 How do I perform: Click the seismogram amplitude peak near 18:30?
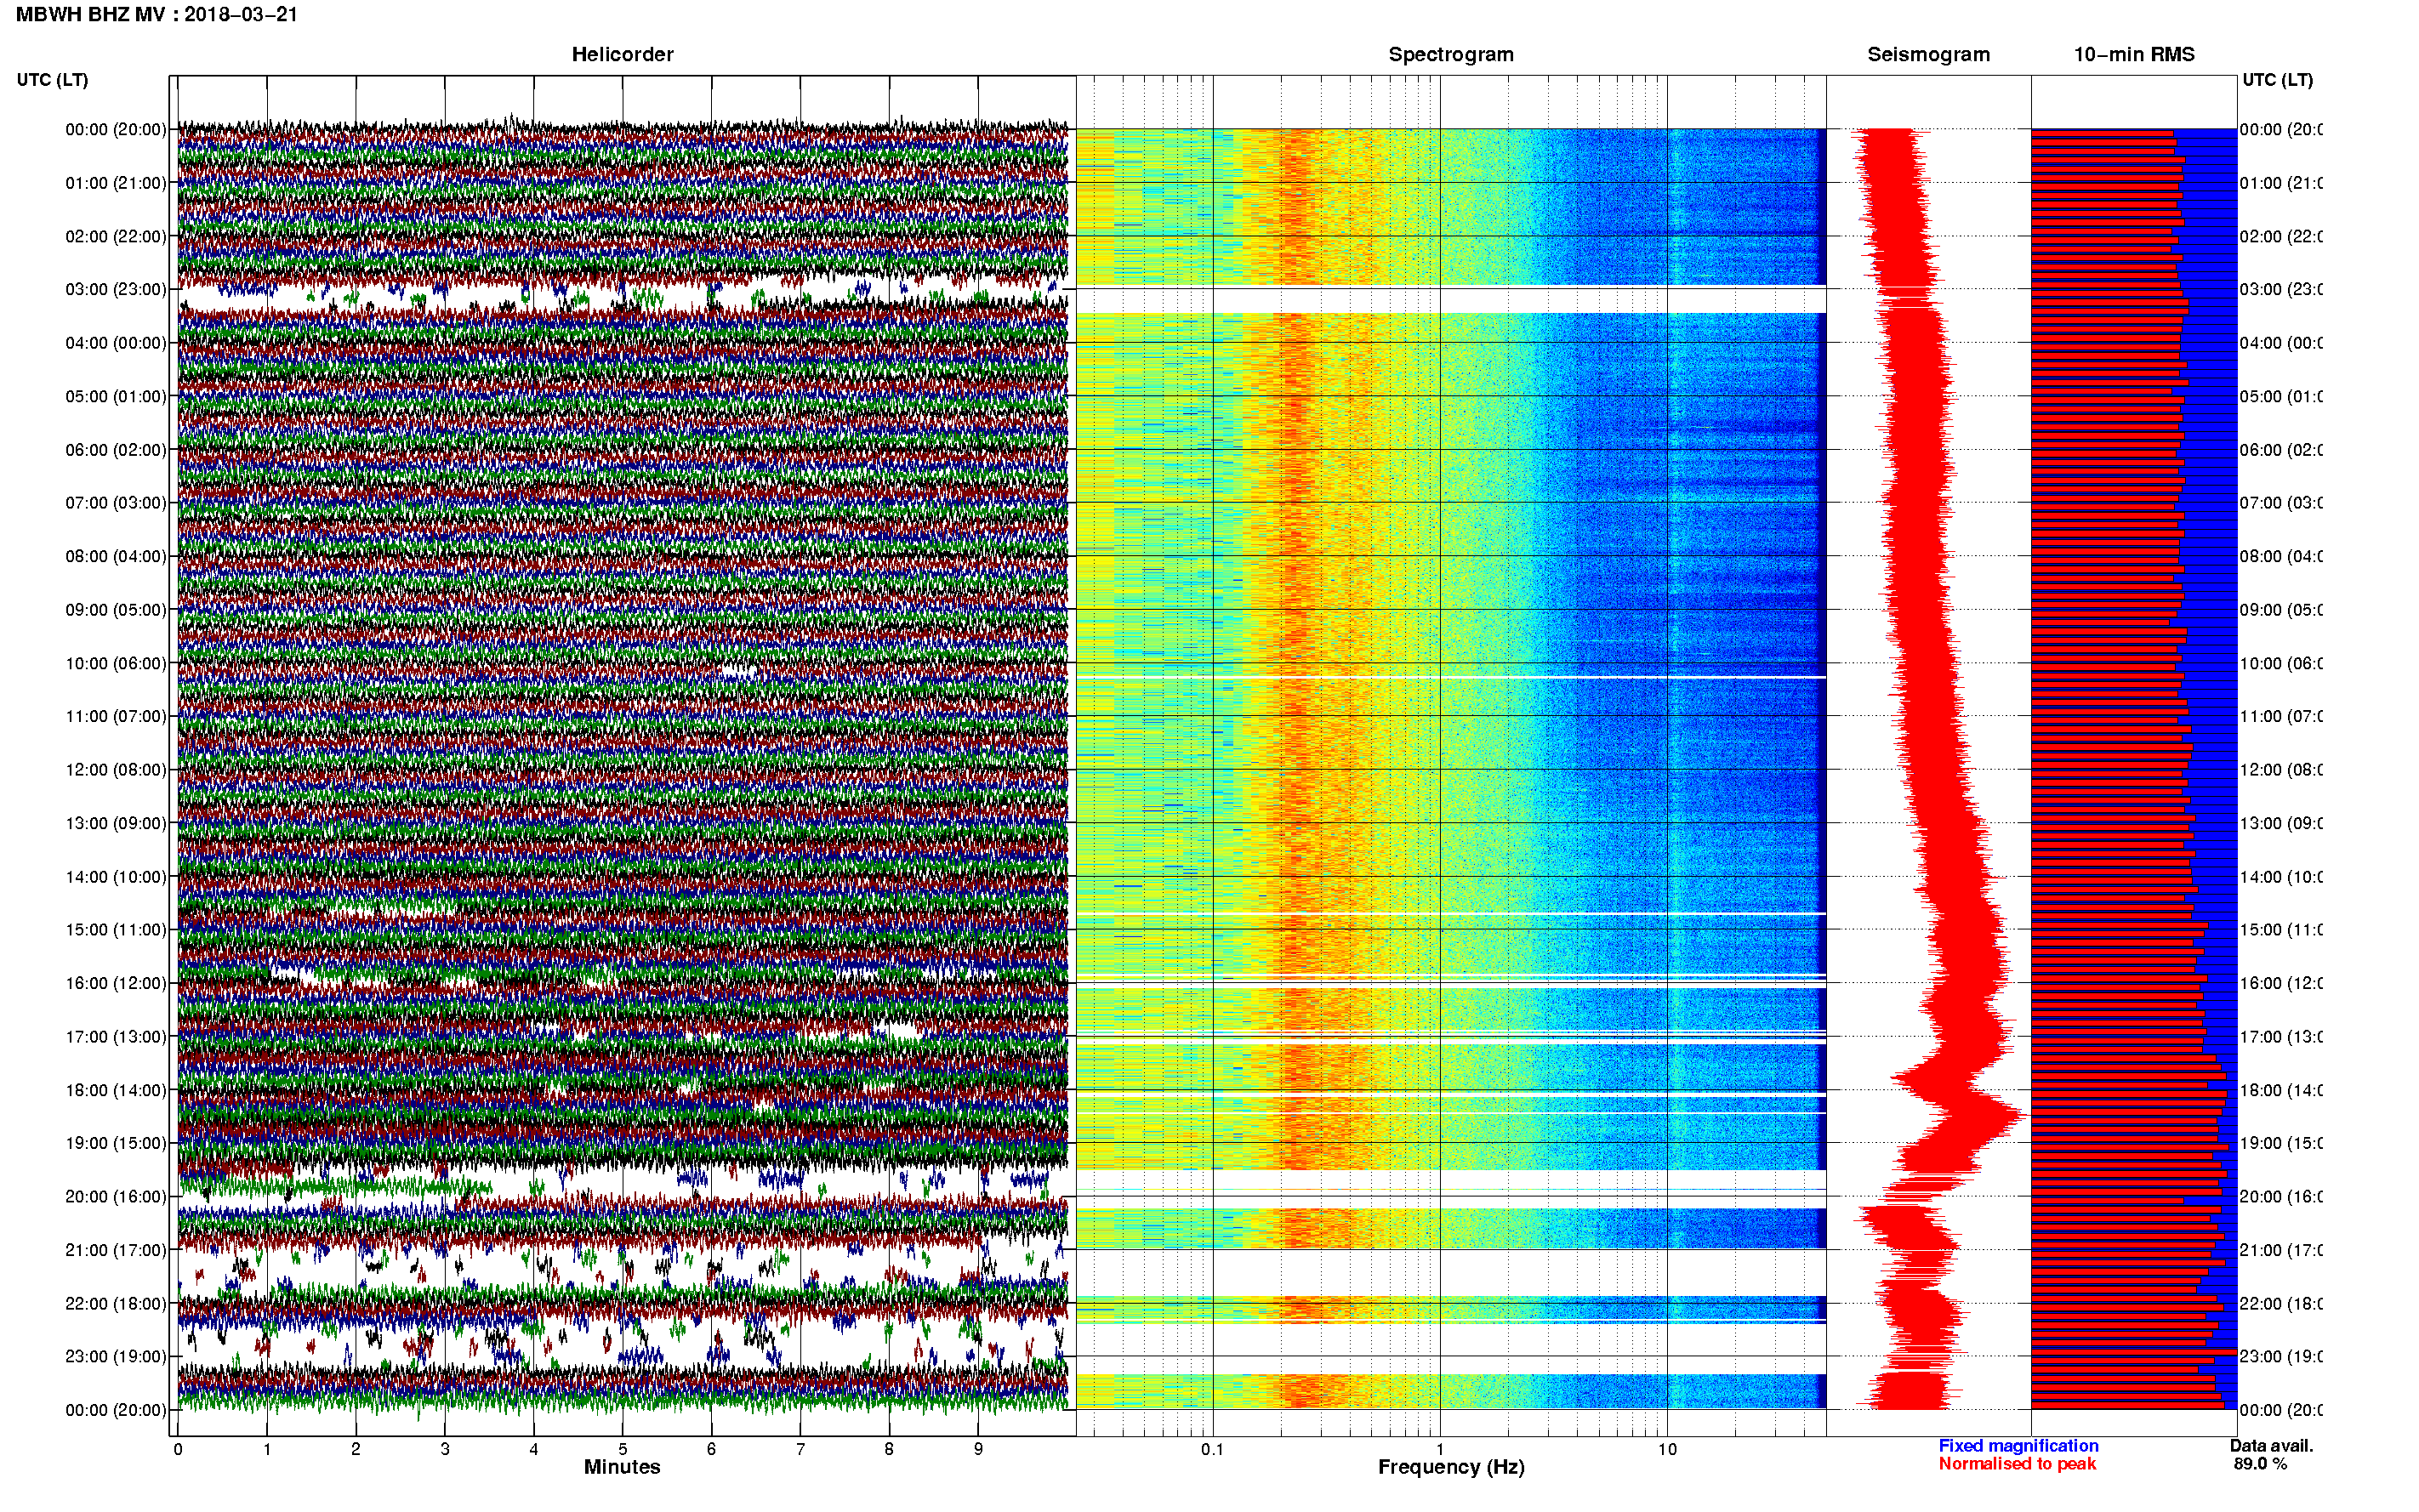click(x=2010, y=1115)
